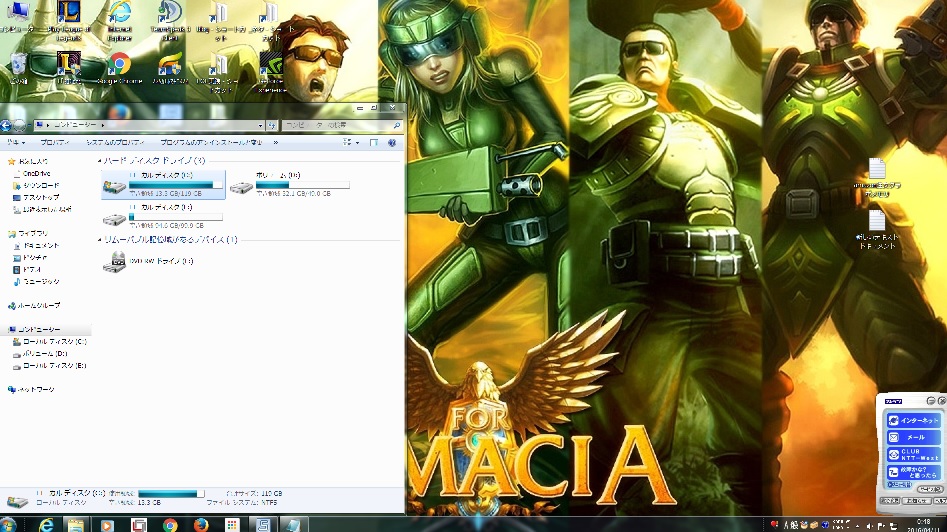Open Google Chrome from the desktop
The image size is (947, 532).
coord(119,65)
